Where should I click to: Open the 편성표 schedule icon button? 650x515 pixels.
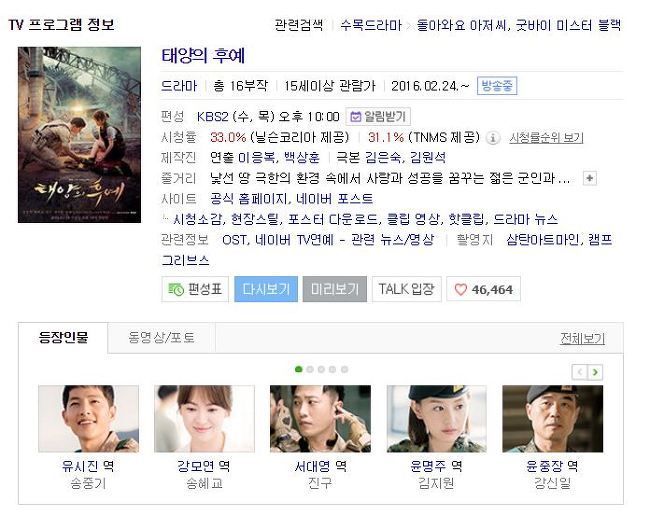pyautogui.click(x=195, y=289)
